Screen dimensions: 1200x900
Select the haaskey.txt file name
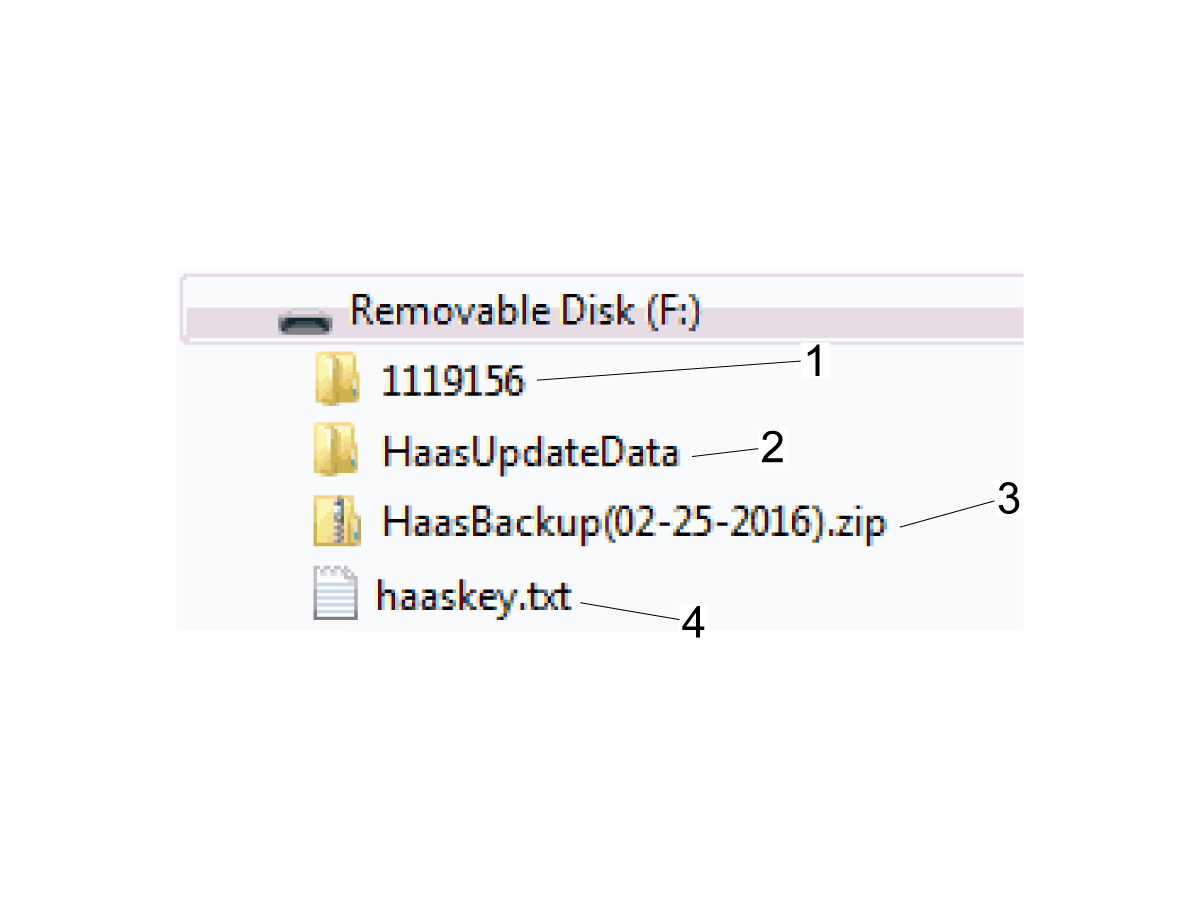pos(473,597)
